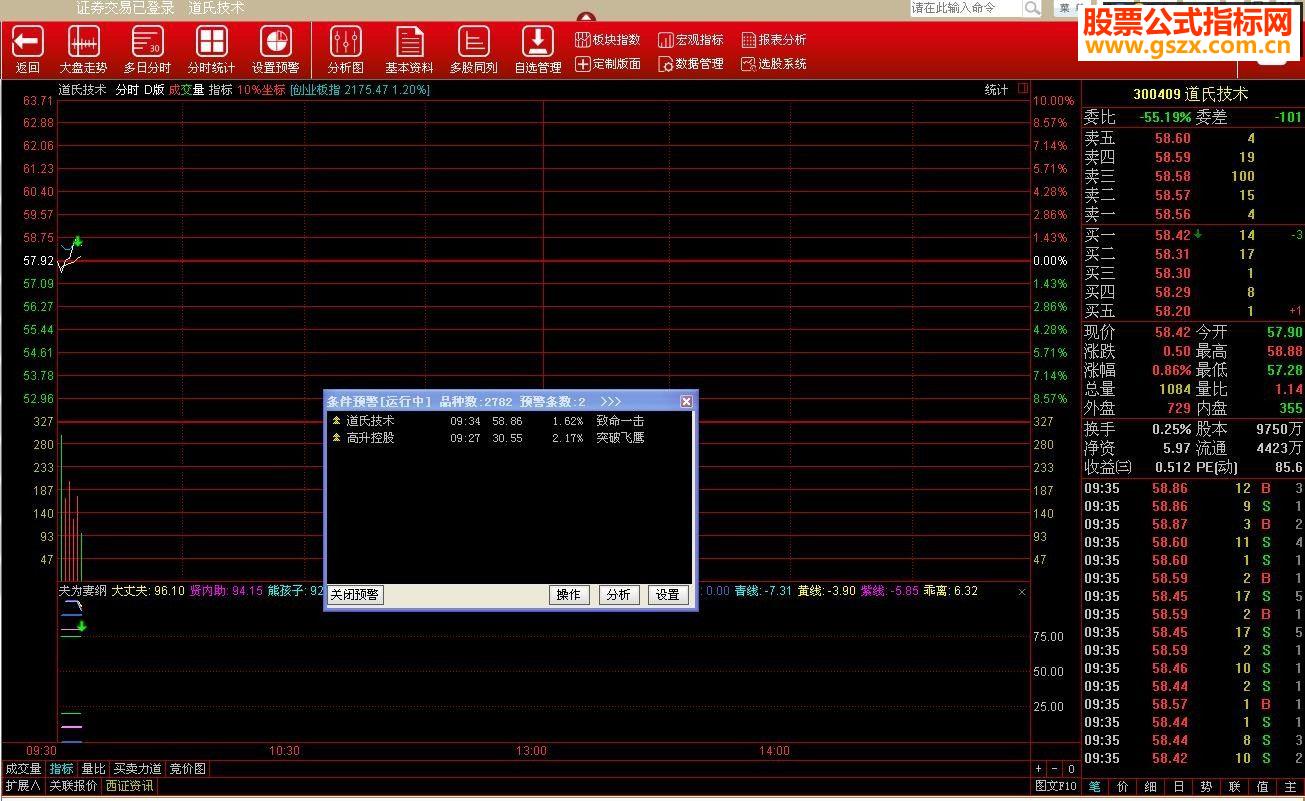
Task: Open 宏观指标 macro indicators
Action: [691, 40]
